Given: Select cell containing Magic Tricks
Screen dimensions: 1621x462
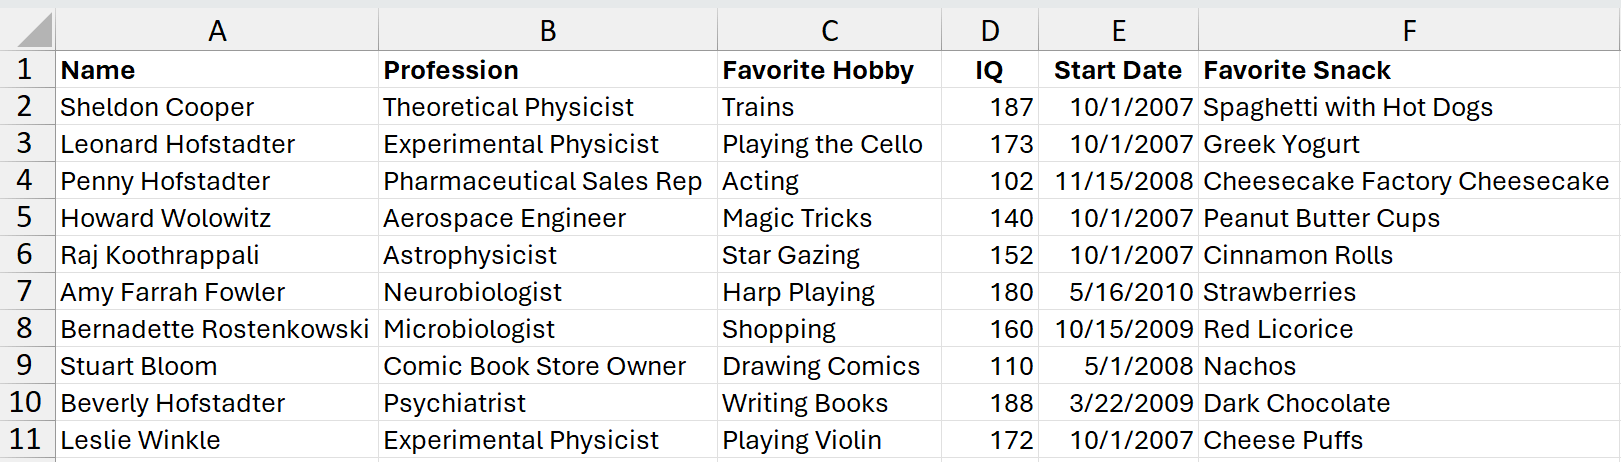Looking at the screenshot, I should [797, 218].
